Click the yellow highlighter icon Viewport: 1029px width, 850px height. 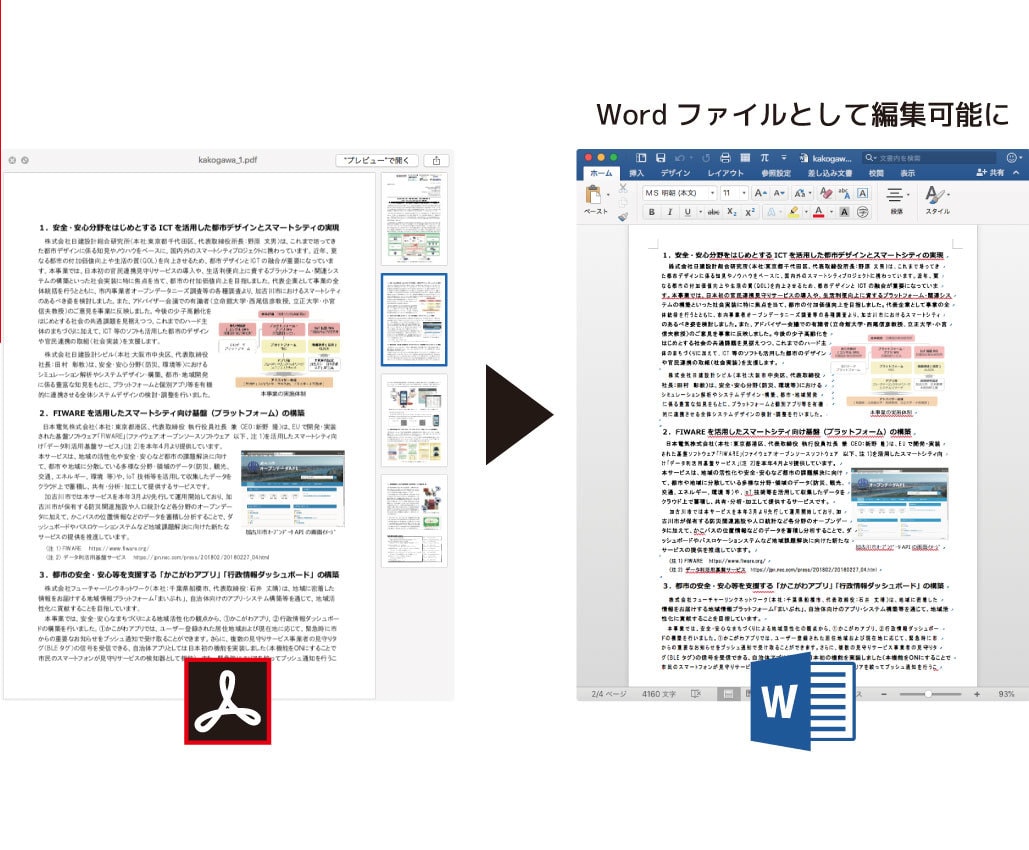tap(793, 211)
